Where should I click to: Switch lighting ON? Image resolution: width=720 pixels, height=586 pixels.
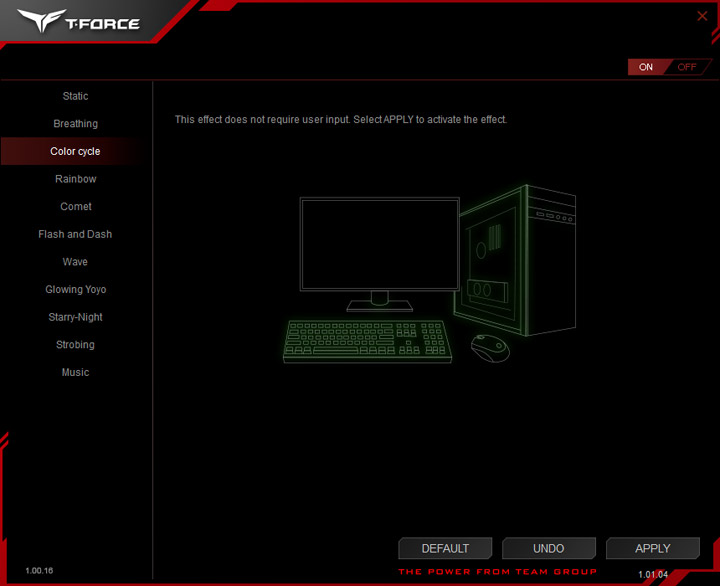pyautogui.click(x=646, y=67)
